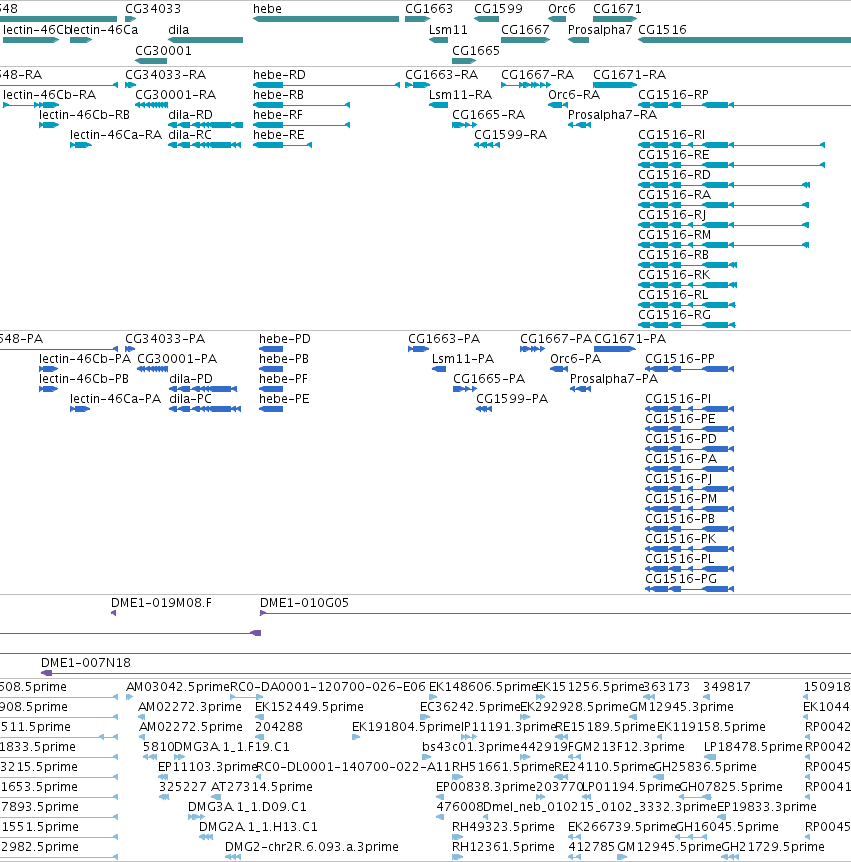Viewport: 851px width, 862px height.
Task: Select transcript Orc6-RA
Action: 574,95
